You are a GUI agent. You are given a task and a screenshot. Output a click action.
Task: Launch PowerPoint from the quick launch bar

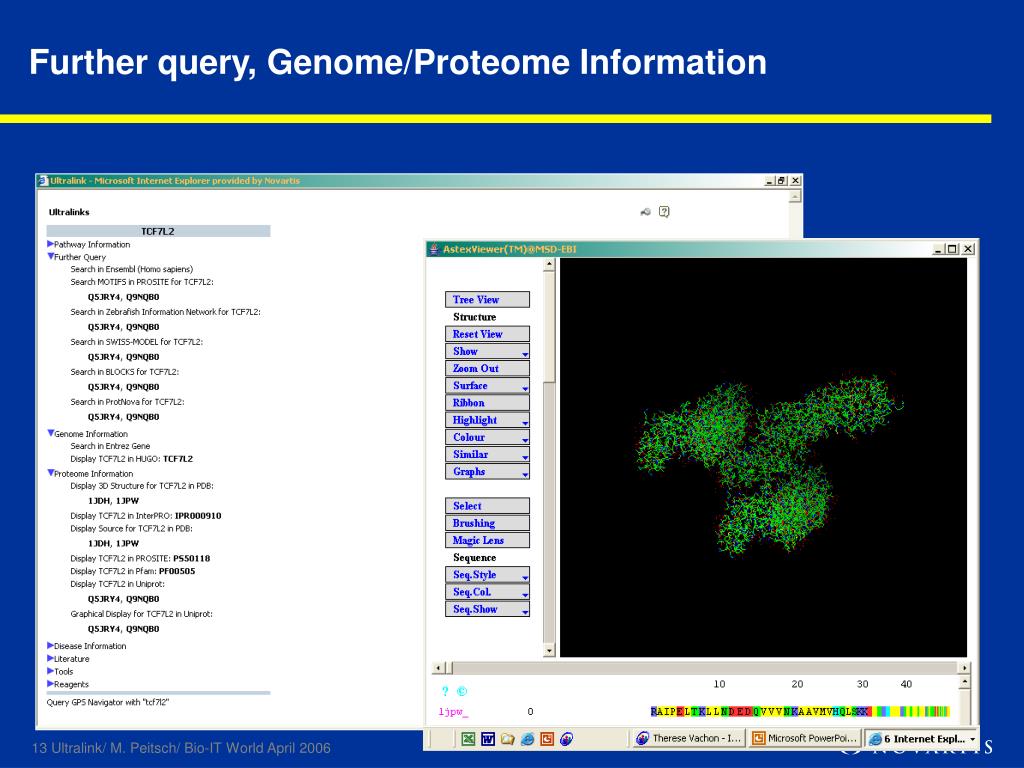(x=547, y=739)
